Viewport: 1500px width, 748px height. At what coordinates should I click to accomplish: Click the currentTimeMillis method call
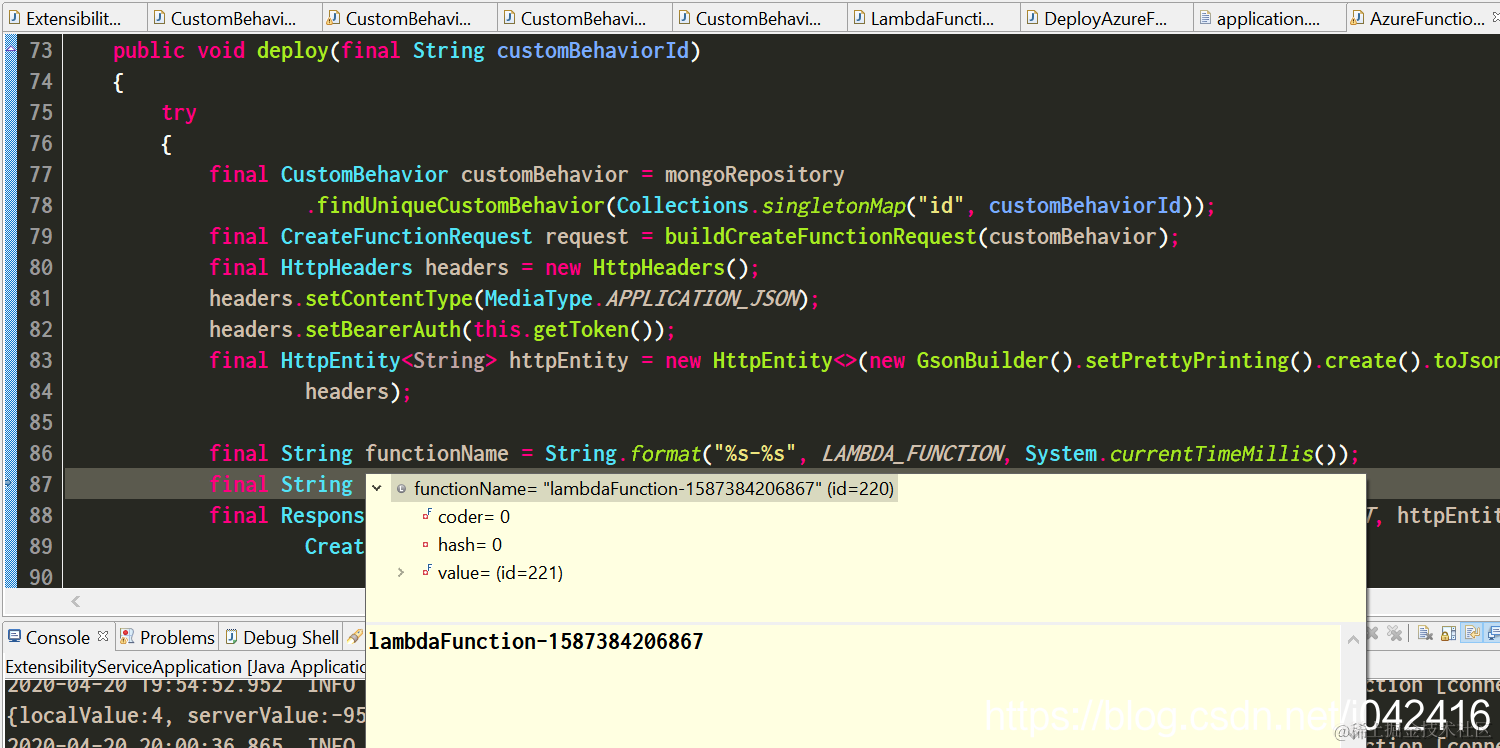[x=1211, y=453]
